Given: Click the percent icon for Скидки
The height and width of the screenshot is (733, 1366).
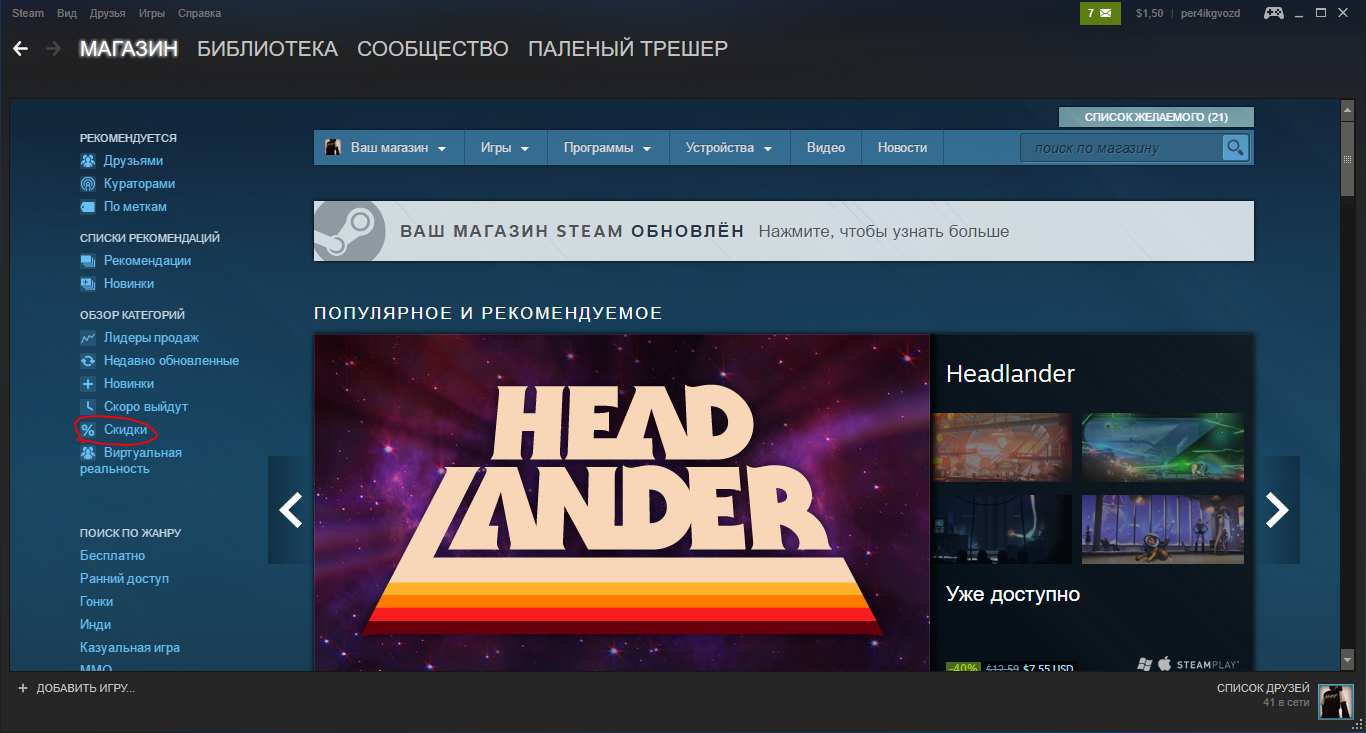Looking at the screenshot, I should [88, 430].
